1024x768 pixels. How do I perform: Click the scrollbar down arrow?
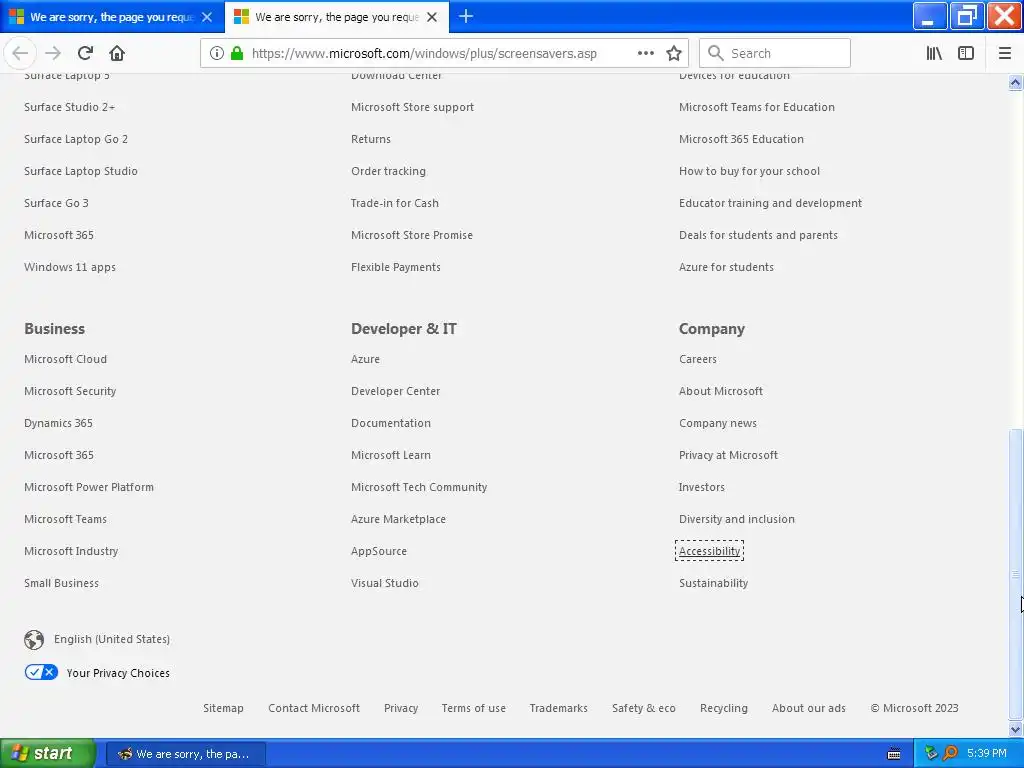1015,729
